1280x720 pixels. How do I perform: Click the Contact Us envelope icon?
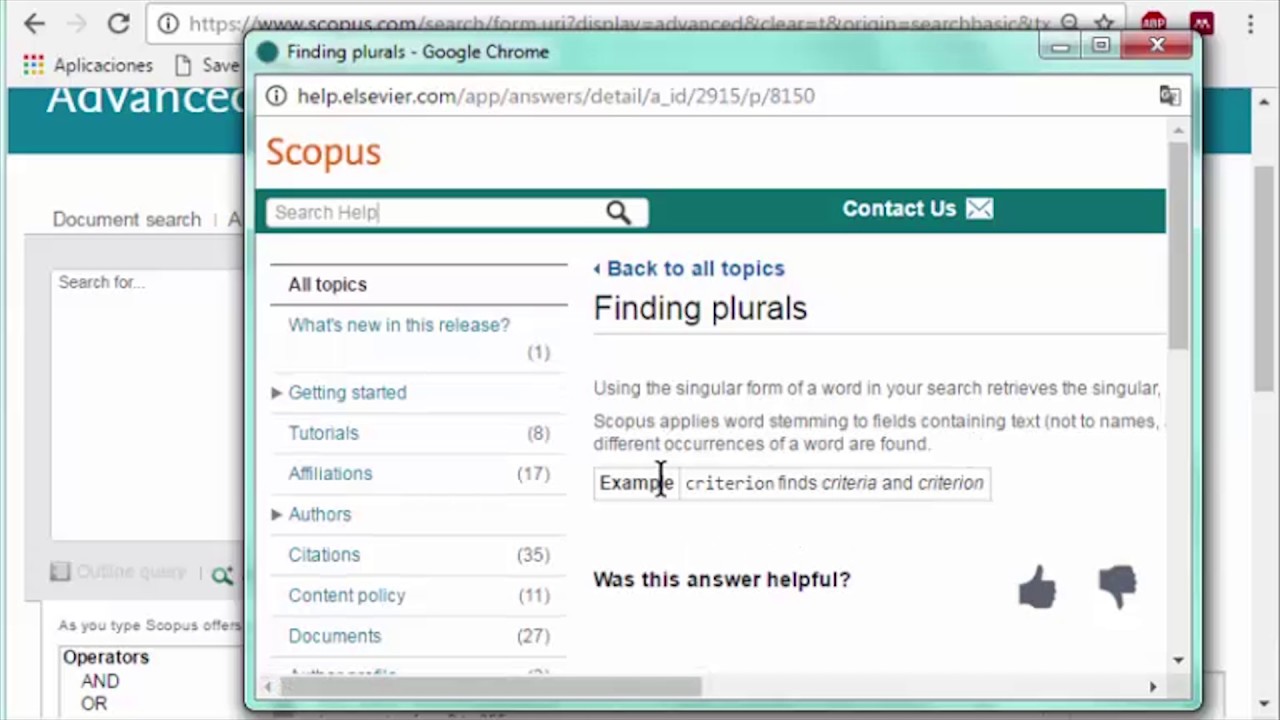980,209
